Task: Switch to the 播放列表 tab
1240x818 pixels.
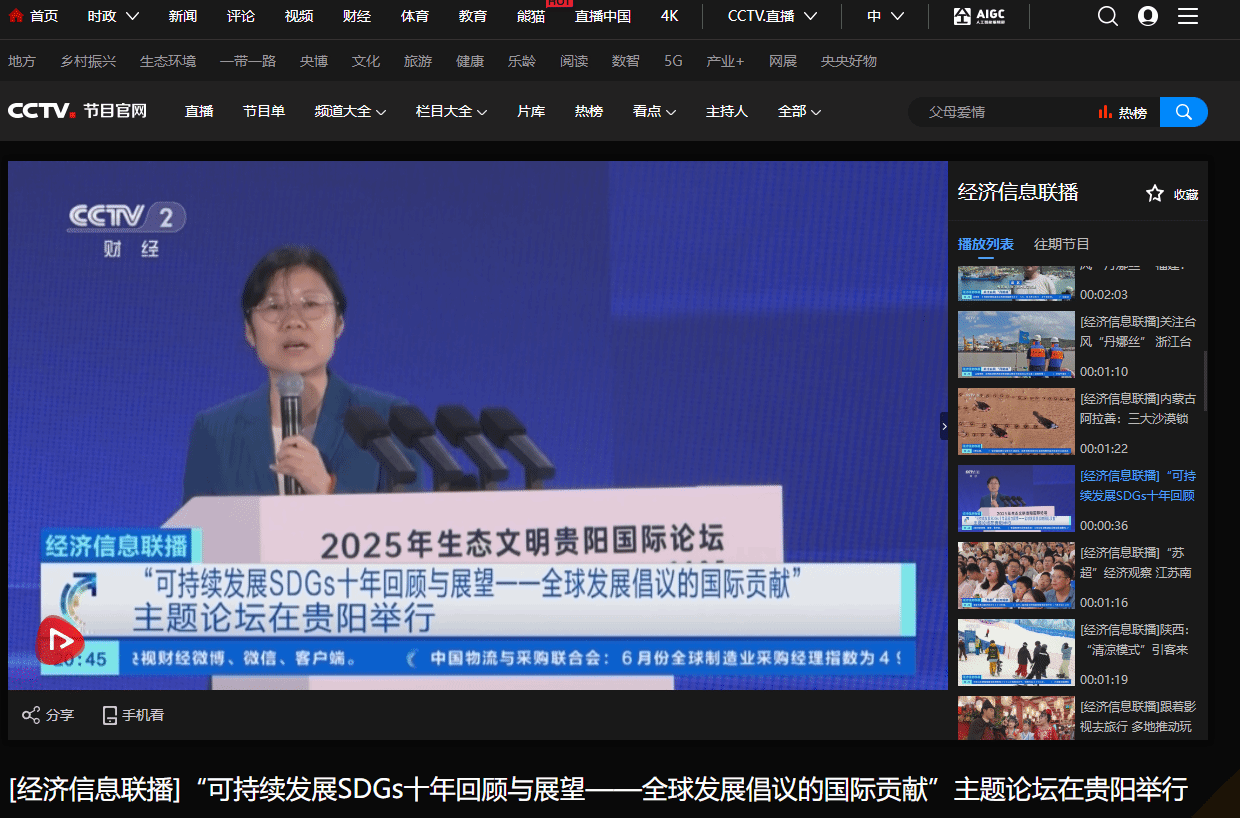Action: click(x=986, y=244)
